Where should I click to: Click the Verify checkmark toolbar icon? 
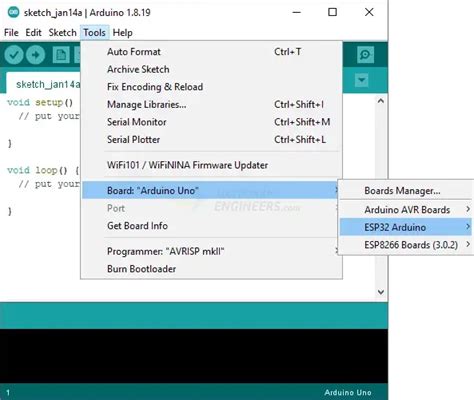pyautogui.click(x=14, y=55)
